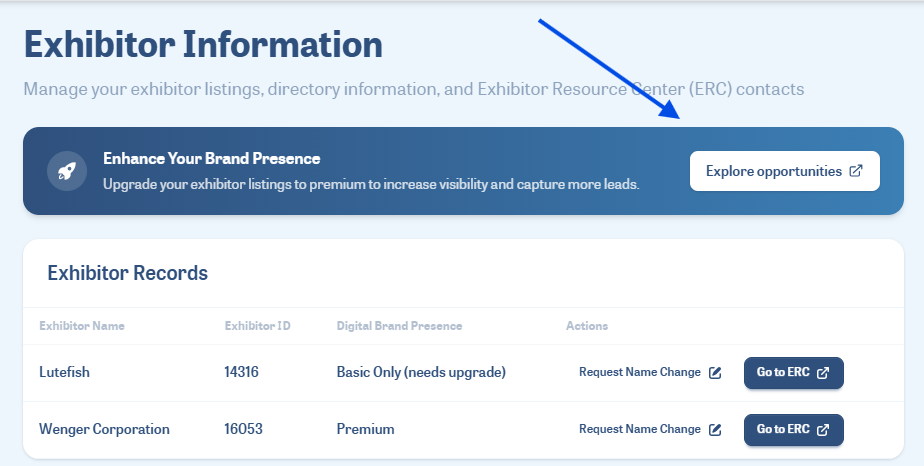Click the Exhibitor Name column header
The height and width of the screenshot is (466, 924).
pyautogui.click(x=82, y=326)
